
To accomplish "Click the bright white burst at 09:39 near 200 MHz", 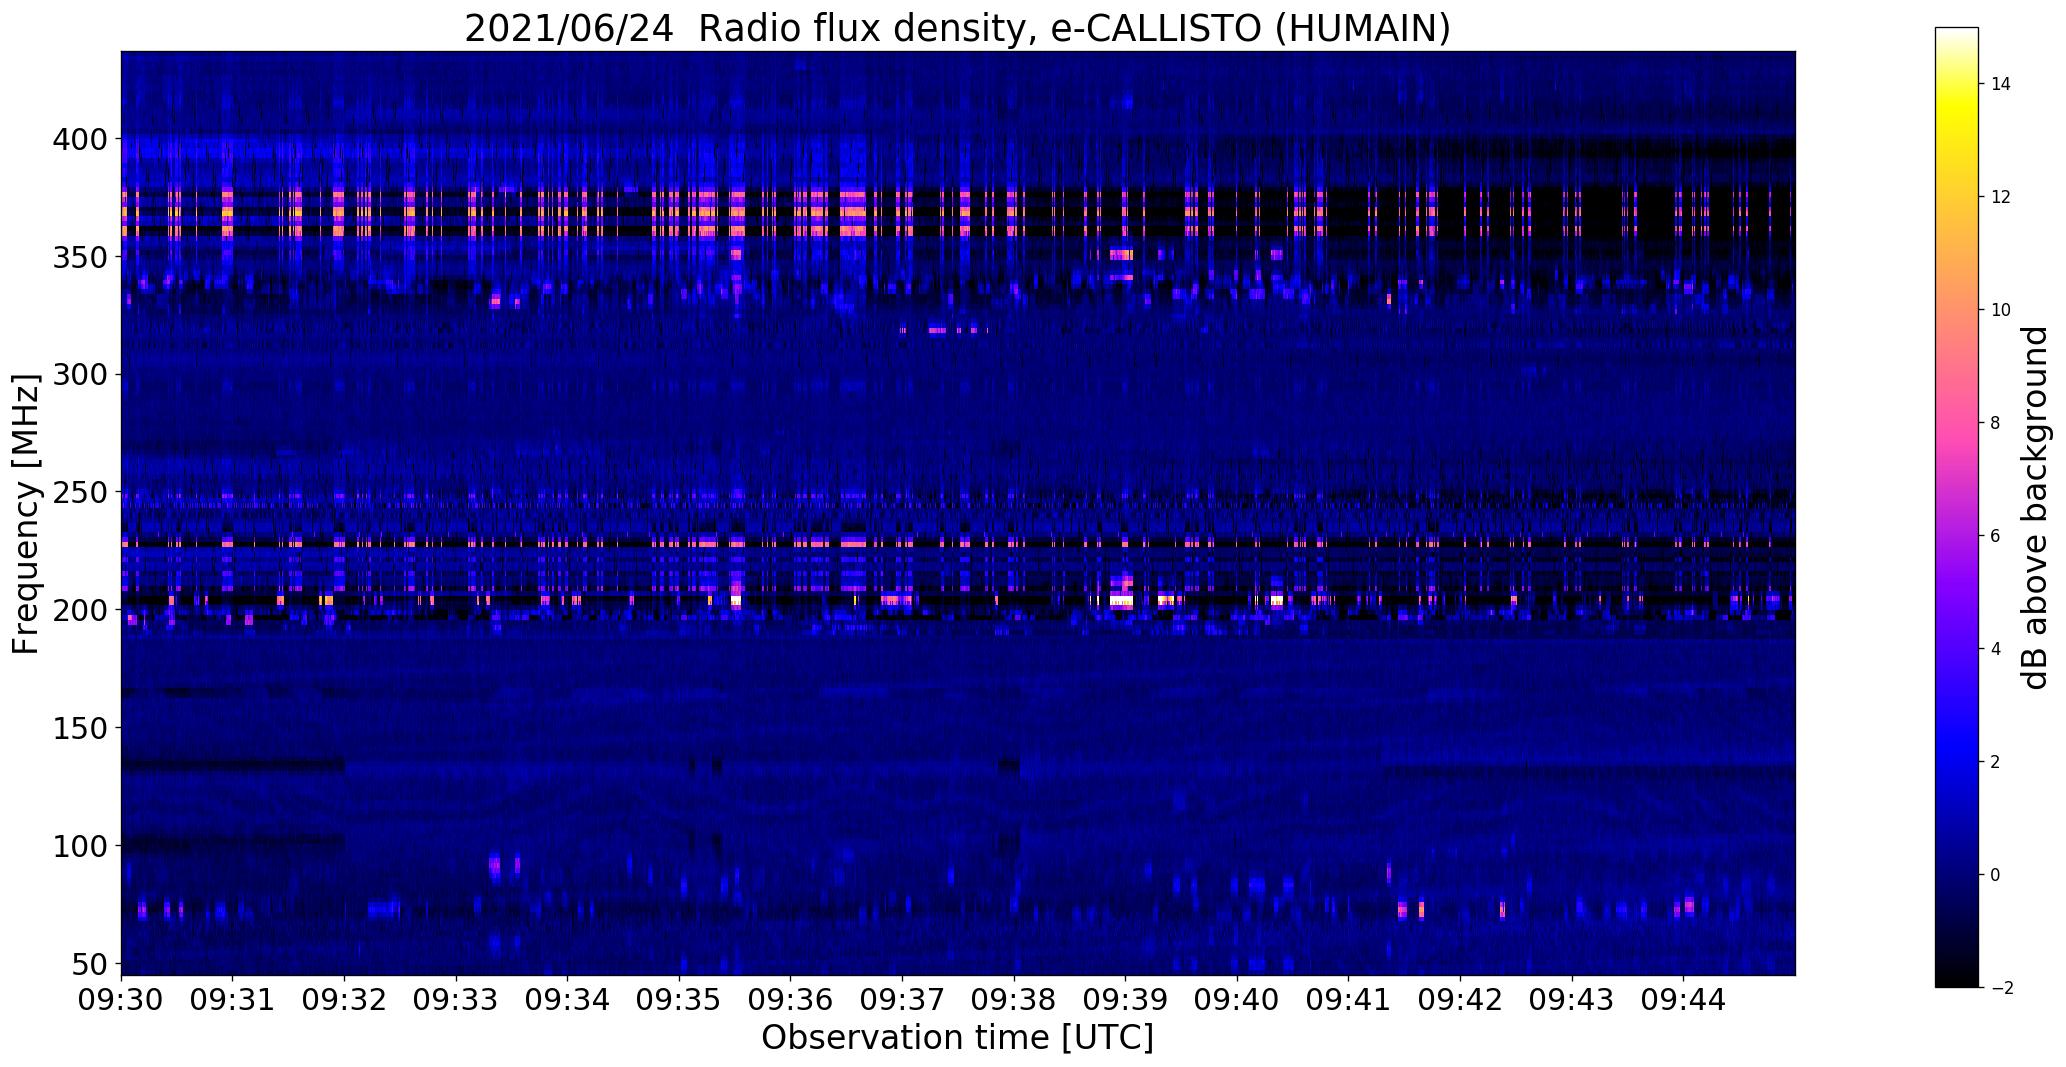I will point(1122,601).
